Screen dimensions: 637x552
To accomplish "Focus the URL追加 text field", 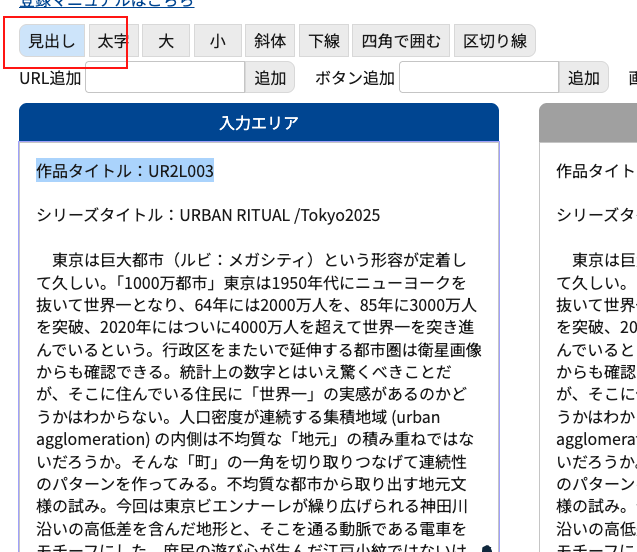I will [x=165, y=78].
